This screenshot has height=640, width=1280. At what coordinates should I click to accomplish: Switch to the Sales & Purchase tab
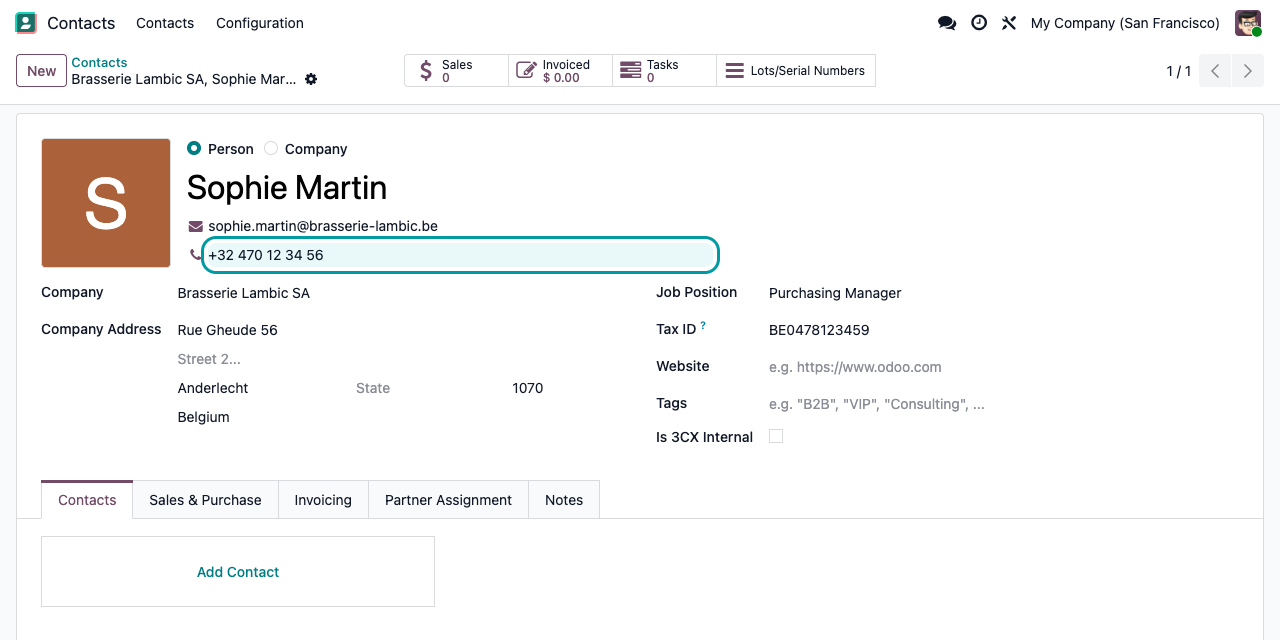[x=205, y=500]
